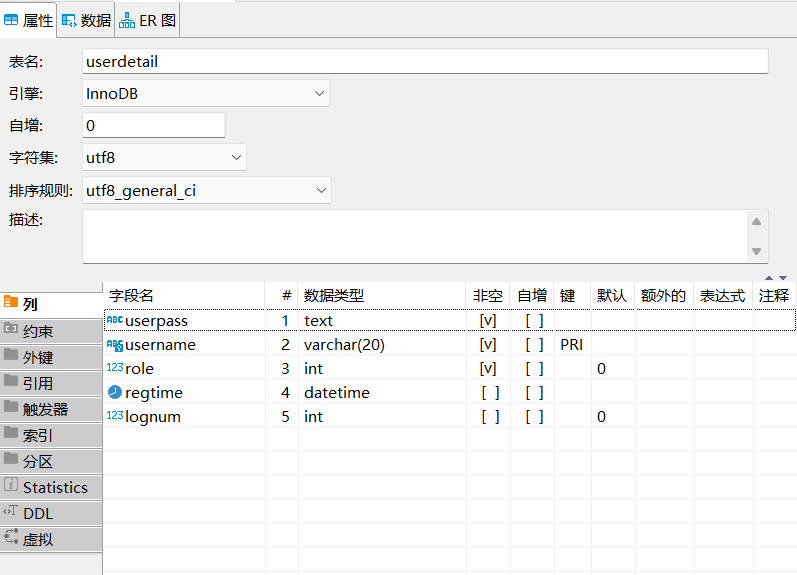Screen dimensions: 797x575
Task: Open the 字符集 utf8 dropdown
Action: click(x=236, y=158)
